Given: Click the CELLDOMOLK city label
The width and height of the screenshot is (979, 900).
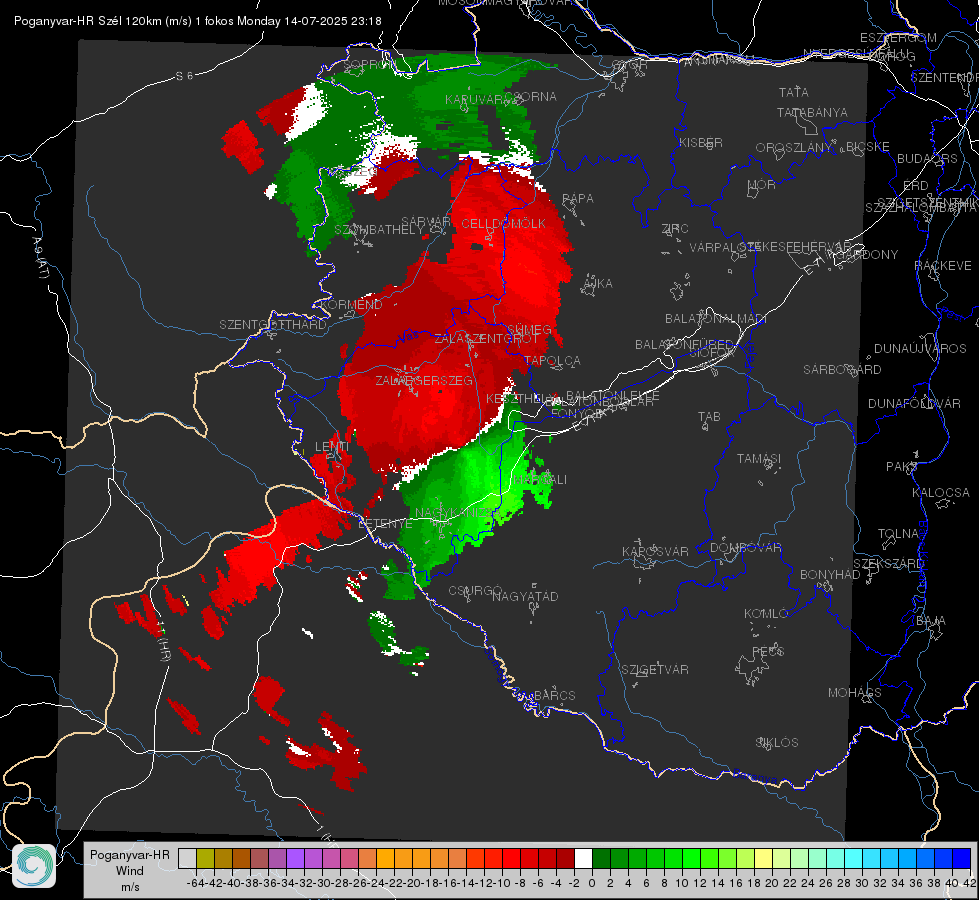Looking at the screenshot, I should [x=503, y=224].
